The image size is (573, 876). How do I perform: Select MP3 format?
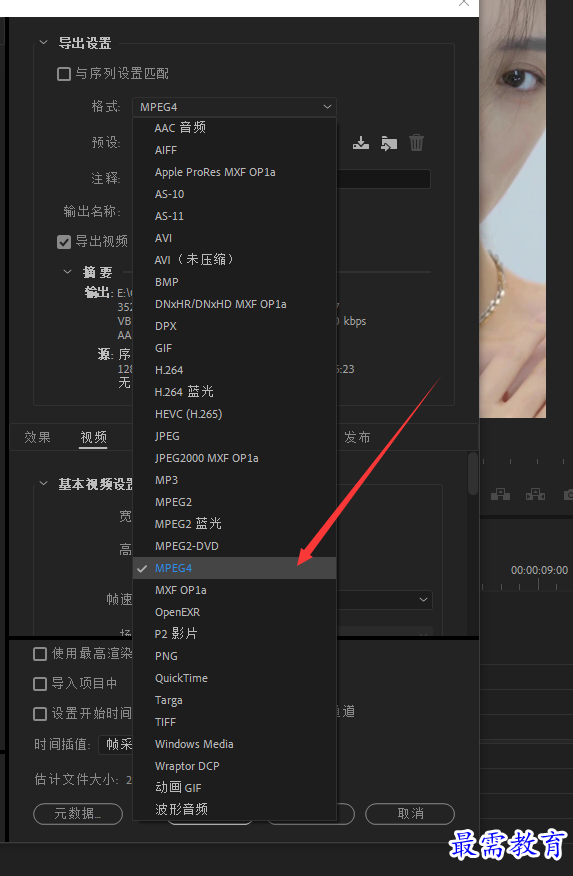[234, 480]
